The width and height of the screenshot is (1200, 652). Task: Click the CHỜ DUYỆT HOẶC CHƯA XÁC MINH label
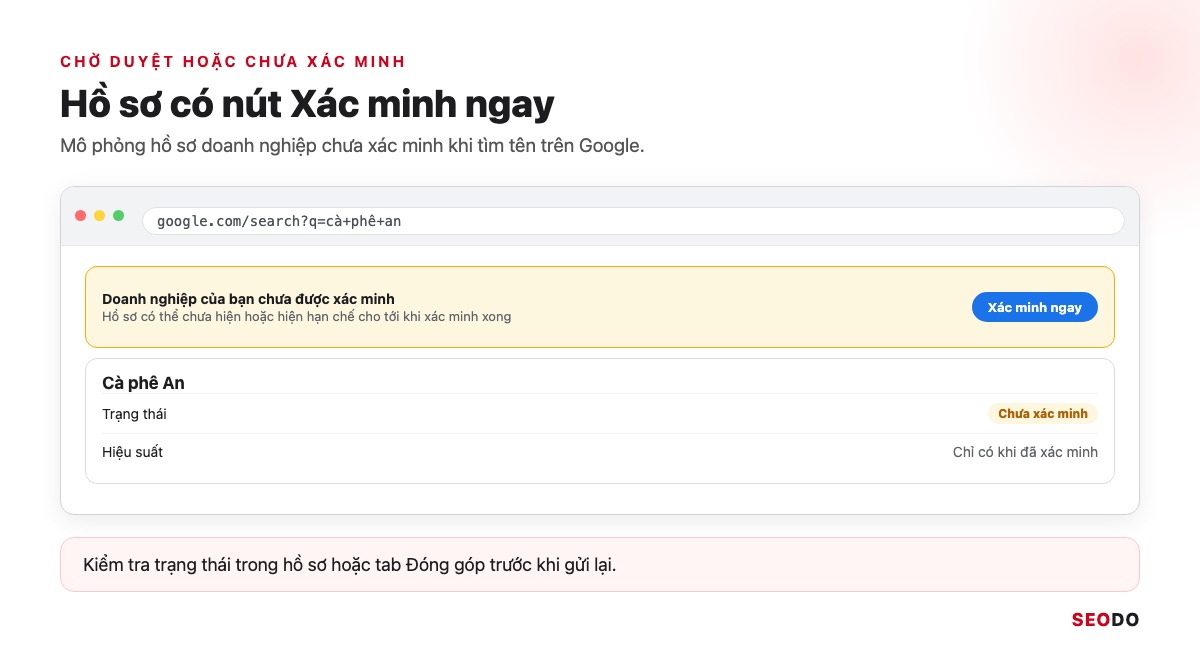pyautogui.click(x=233, y=61)
